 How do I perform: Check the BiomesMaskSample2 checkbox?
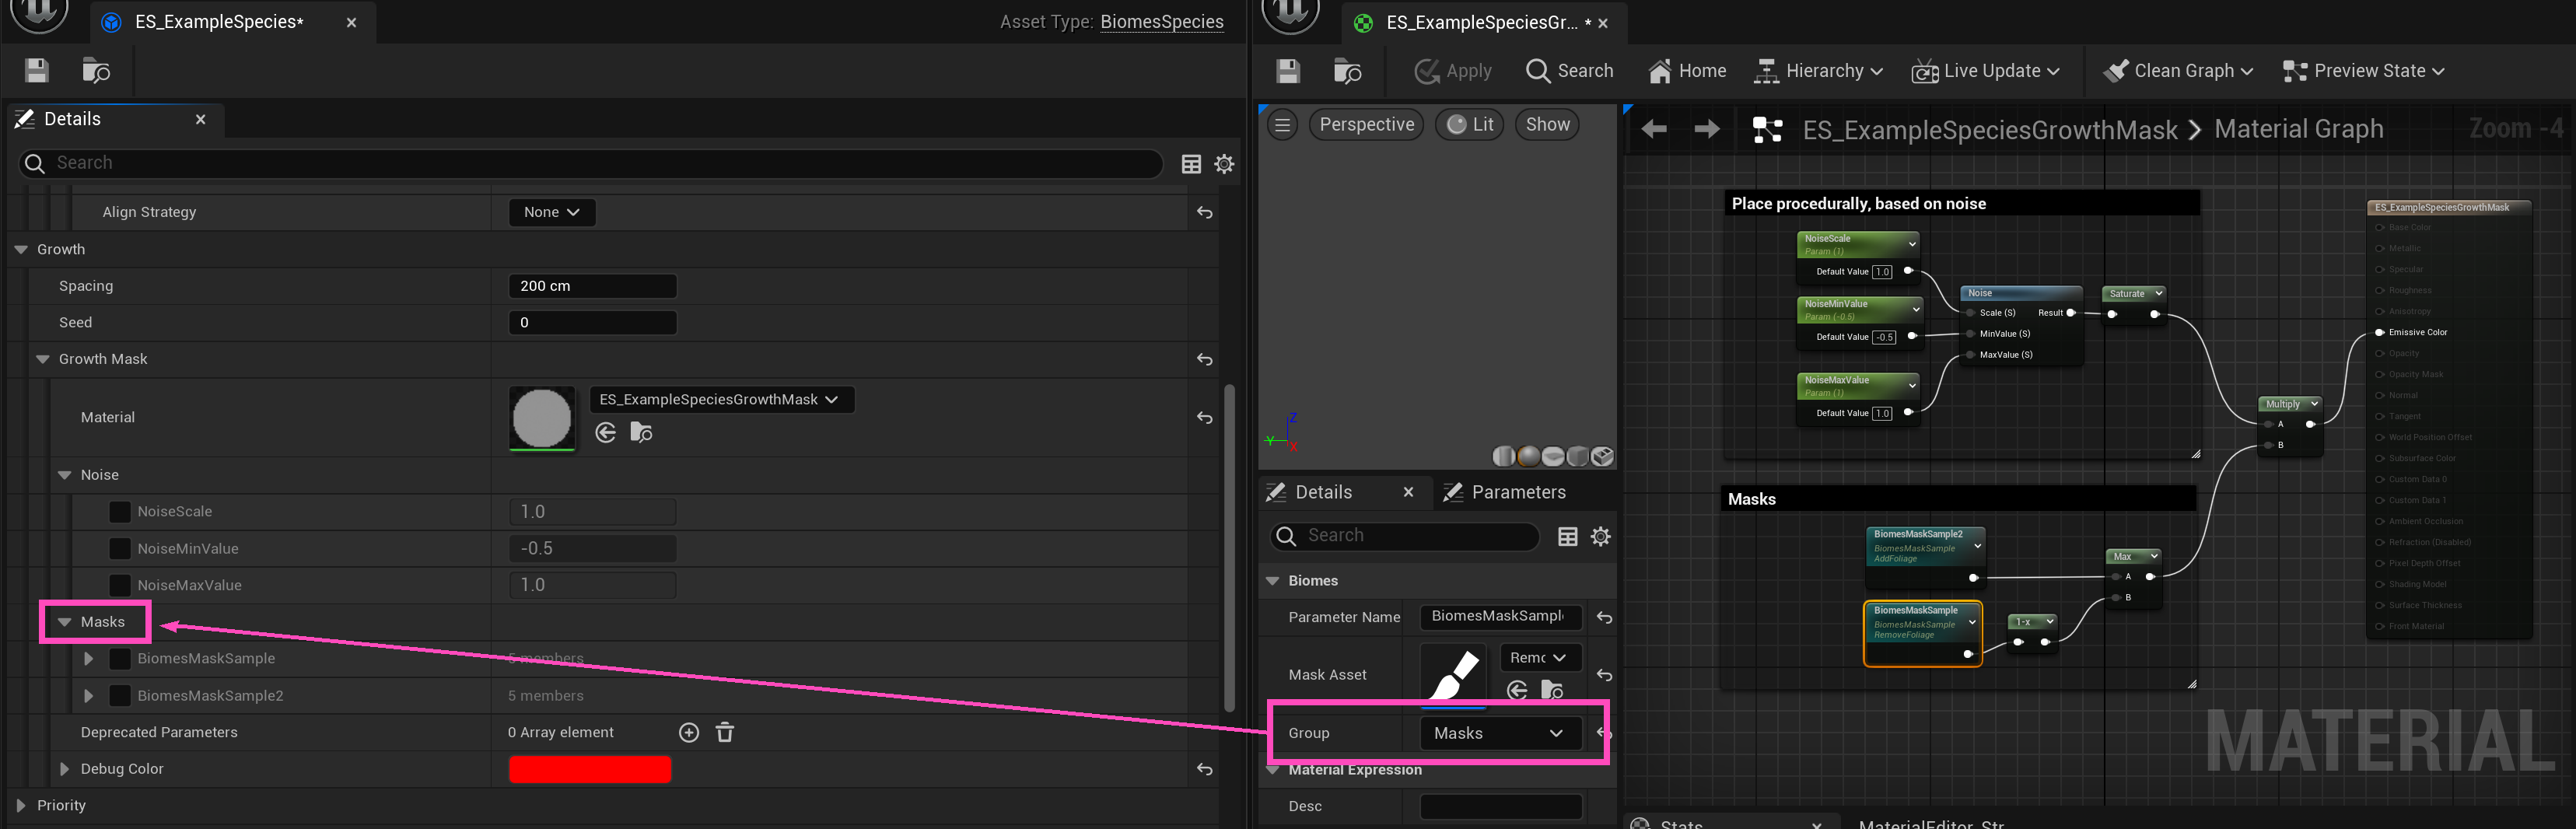[120, 696]
